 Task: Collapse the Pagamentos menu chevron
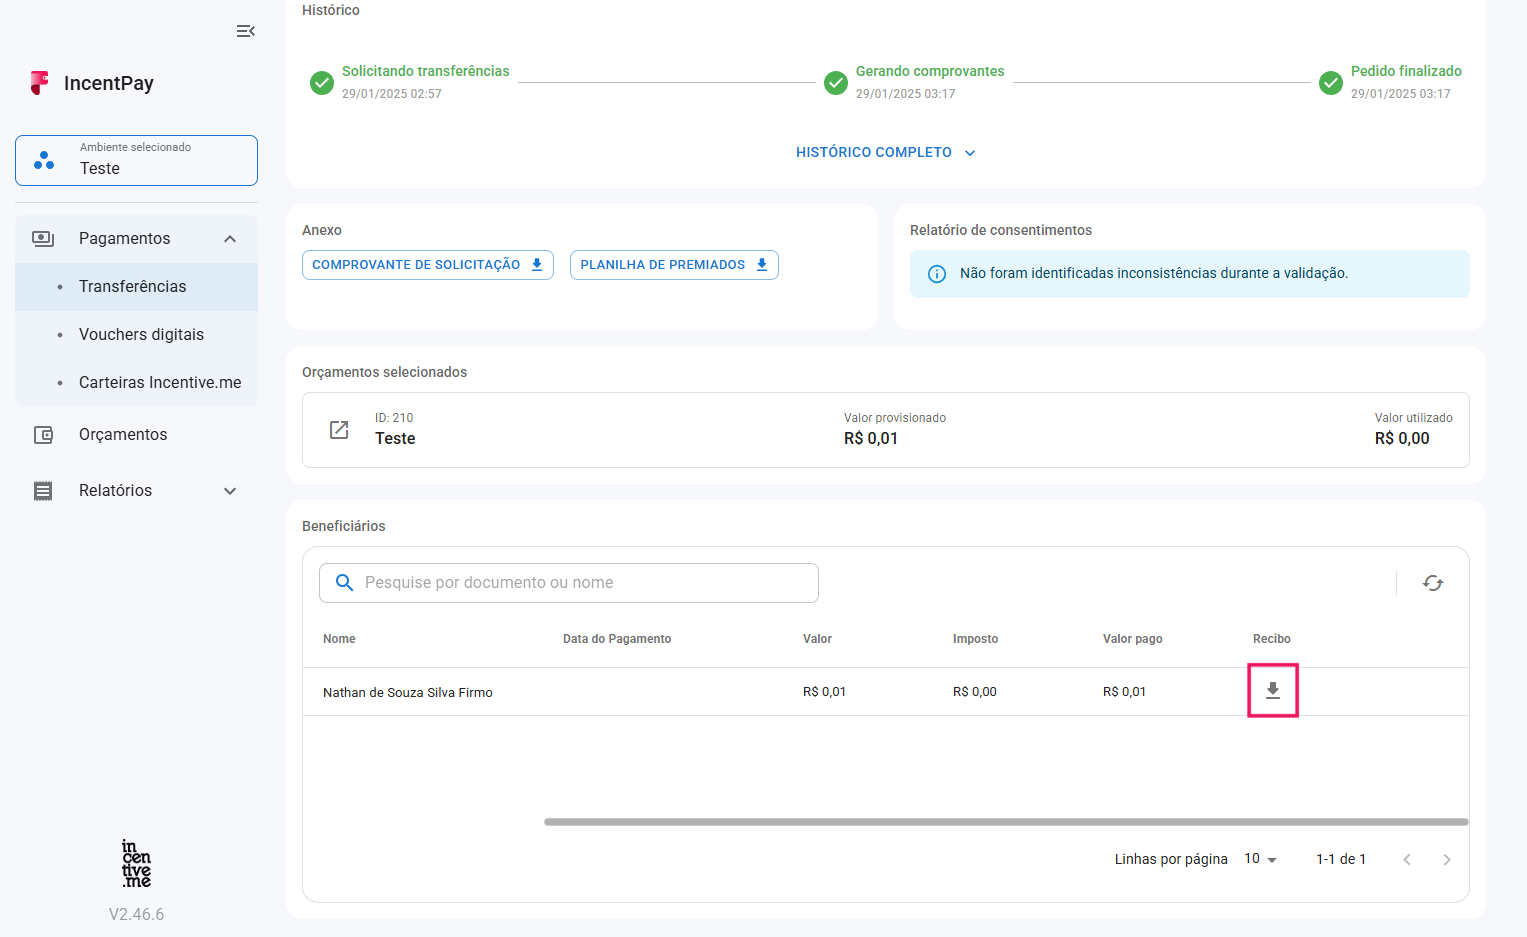pyautogui.click(x=230, y=238)
